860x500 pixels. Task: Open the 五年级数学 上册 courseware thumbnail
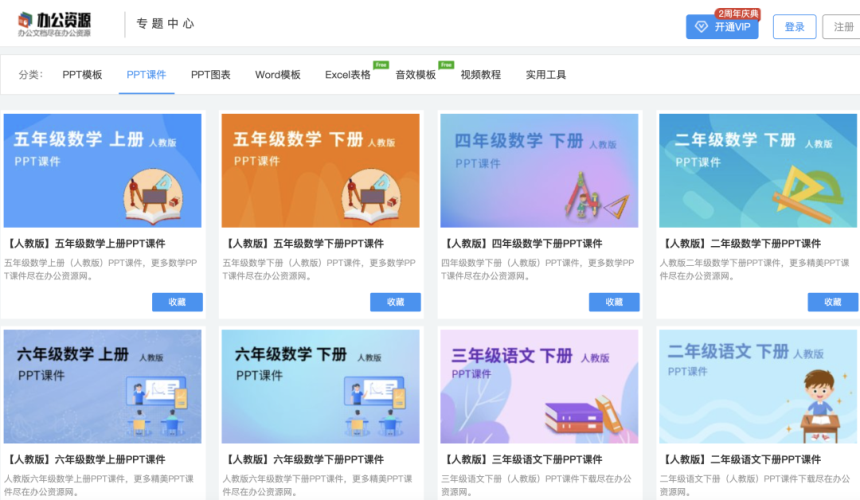point(102,170)
